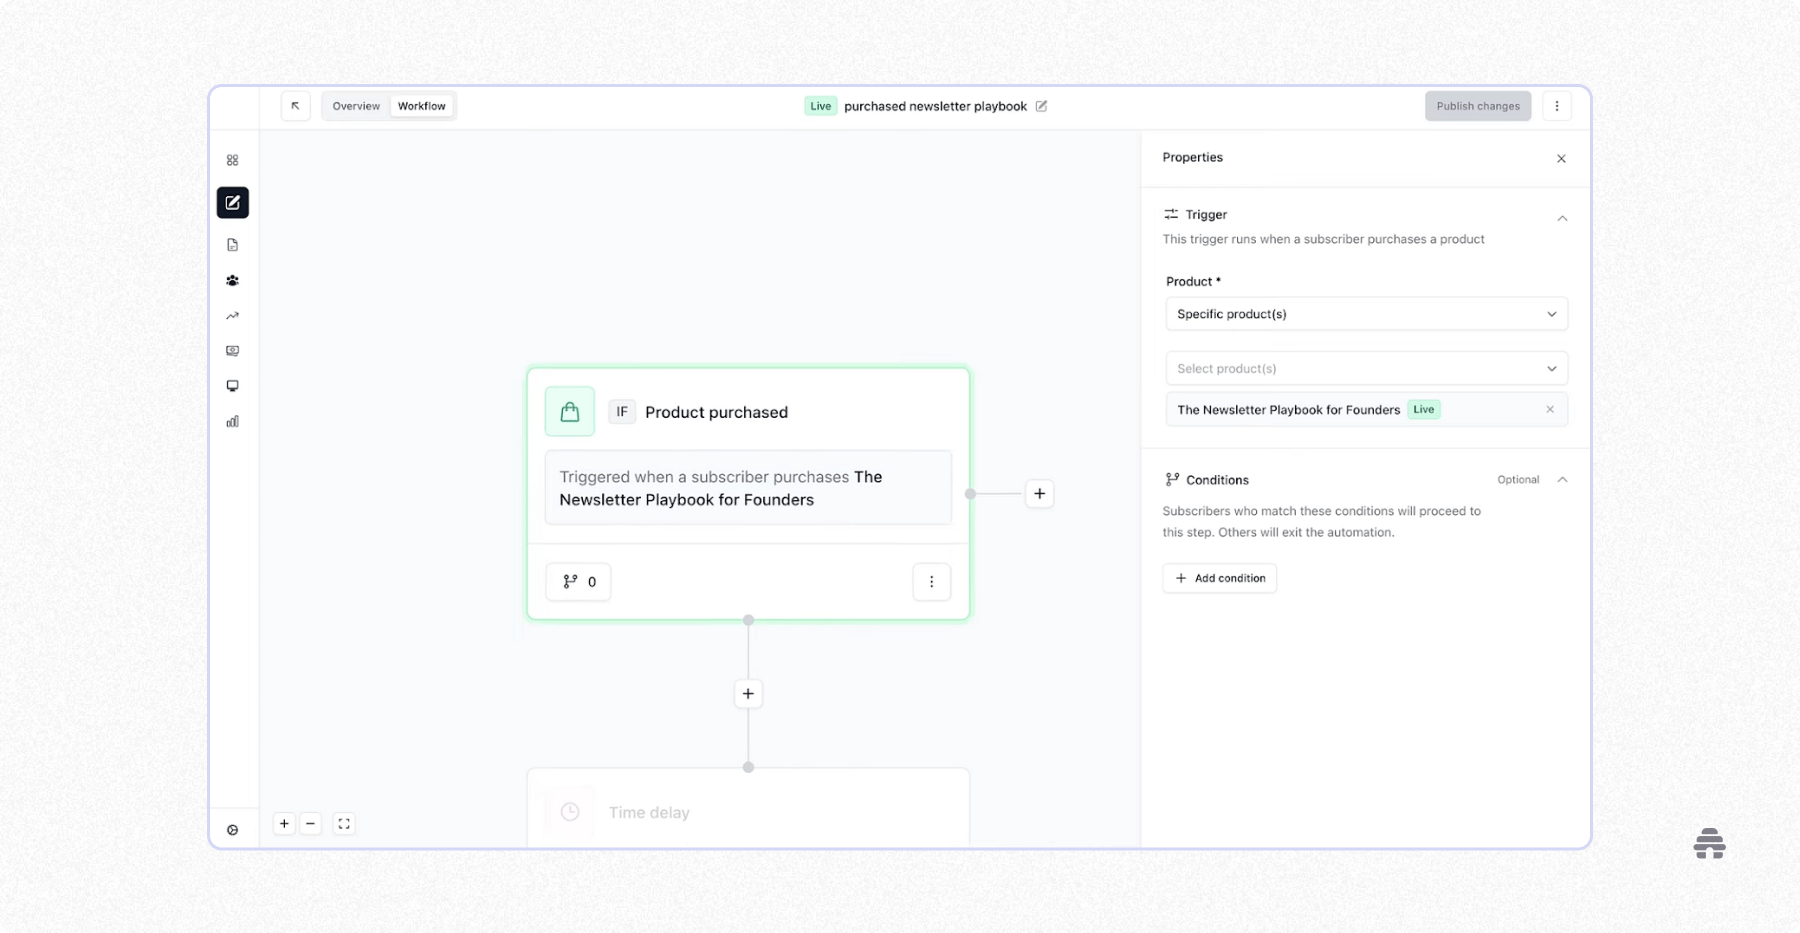Open the Specific product(s) dropdown
This screenshot has height=933, width=1800.
1366,313
